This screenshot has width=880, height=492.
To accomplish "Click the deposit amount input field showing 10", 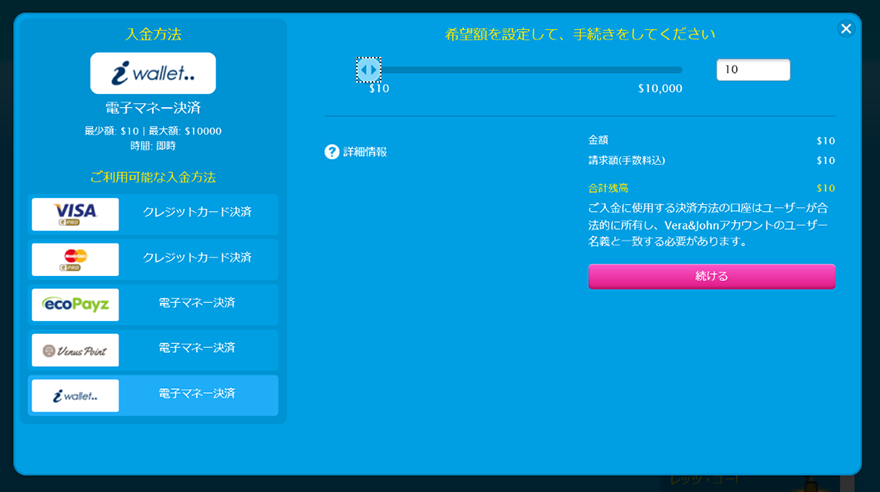I will coord(753,70).
